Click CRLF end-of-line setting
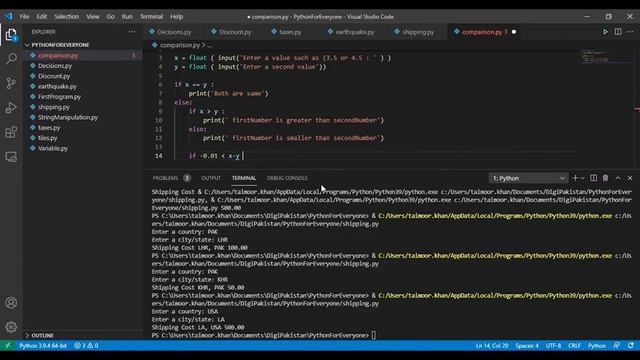Image resolution: width=640 pixels, height=360 pixels. coord(574,345)
